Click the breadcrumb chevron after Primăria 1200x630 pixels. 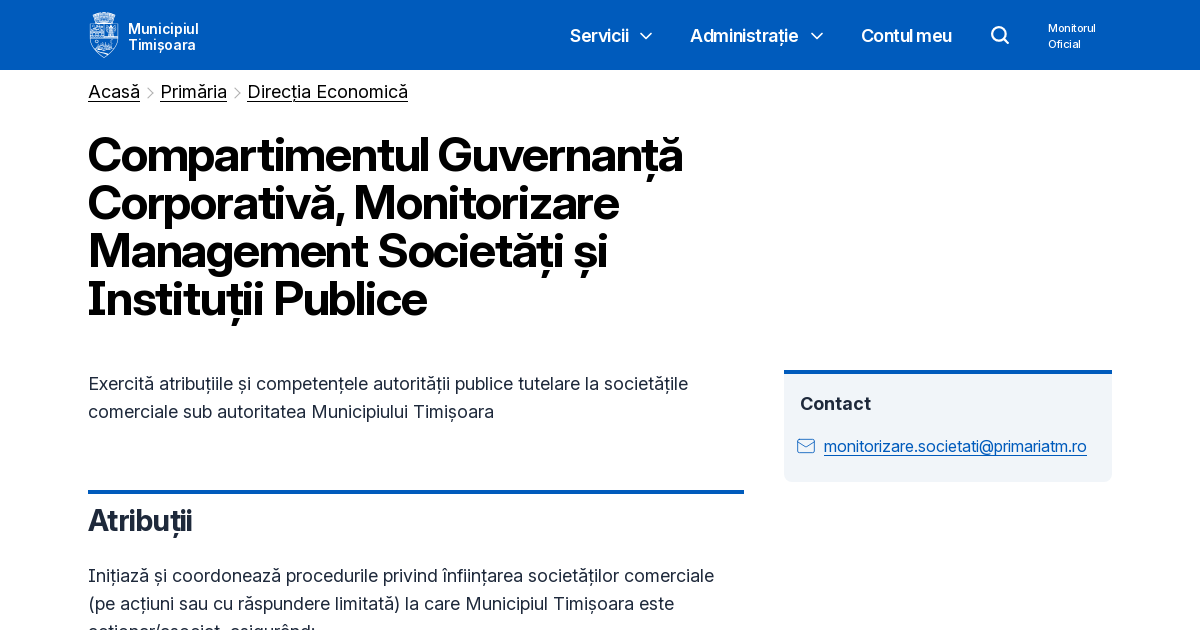pos(237,92)
